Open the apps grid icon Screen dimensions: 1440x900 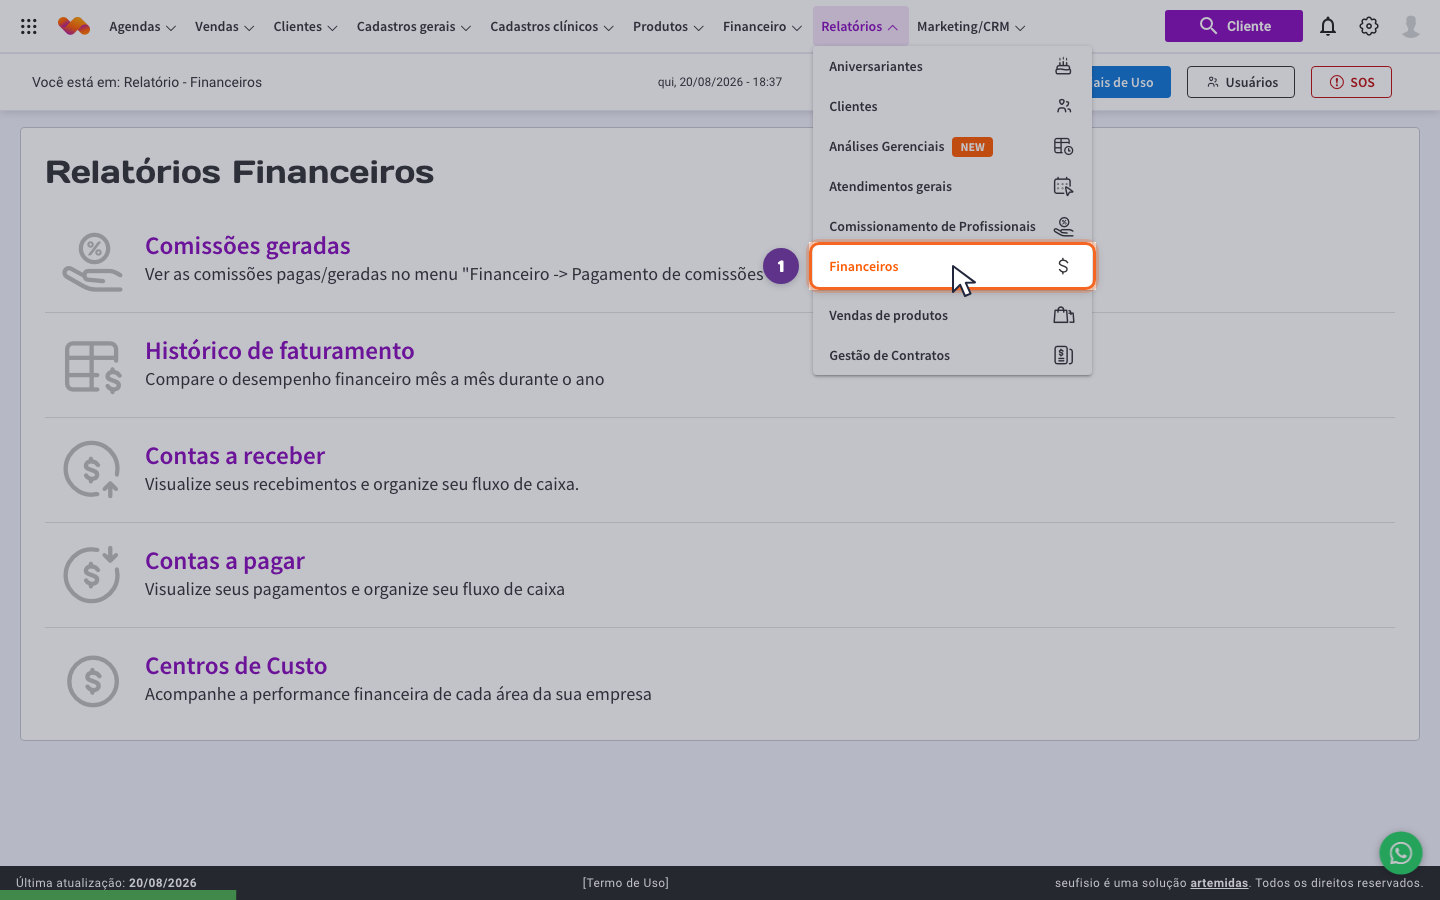tap(29, 27)
